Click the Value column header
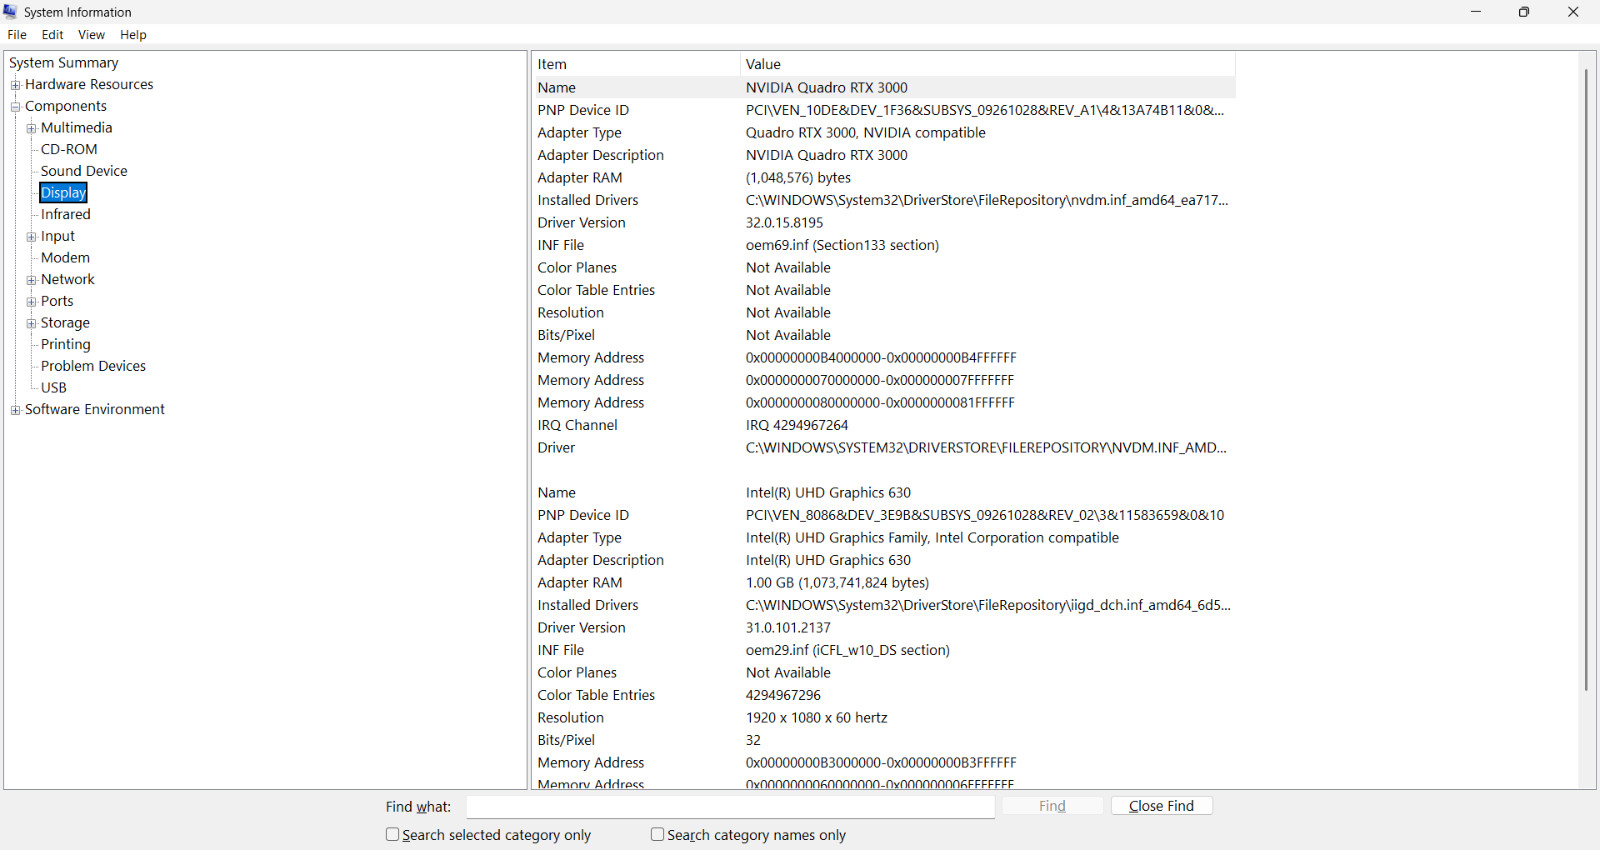Screen dimensions: 1600x850 pyautogui.click(x=988, y=64)
